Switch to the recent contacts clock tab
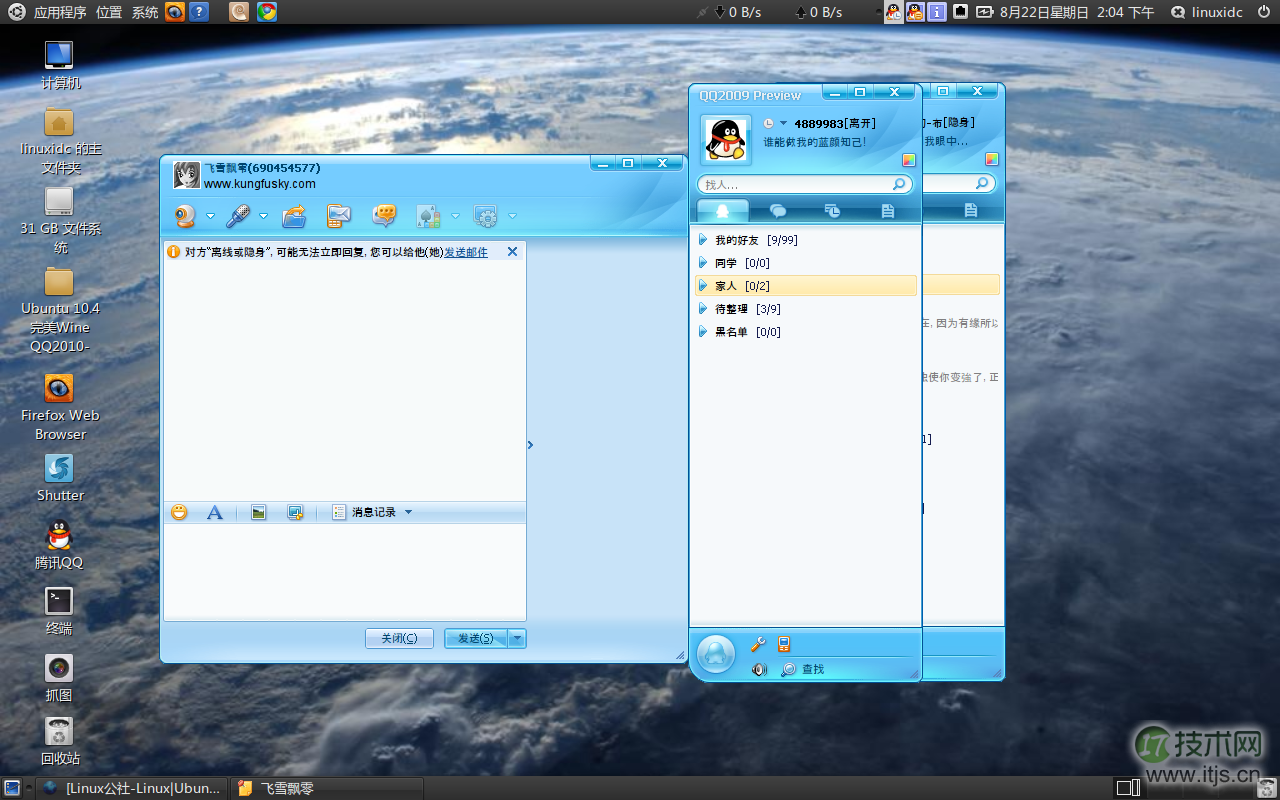Screen dimensions: 1280x800 tap(832, 210)
